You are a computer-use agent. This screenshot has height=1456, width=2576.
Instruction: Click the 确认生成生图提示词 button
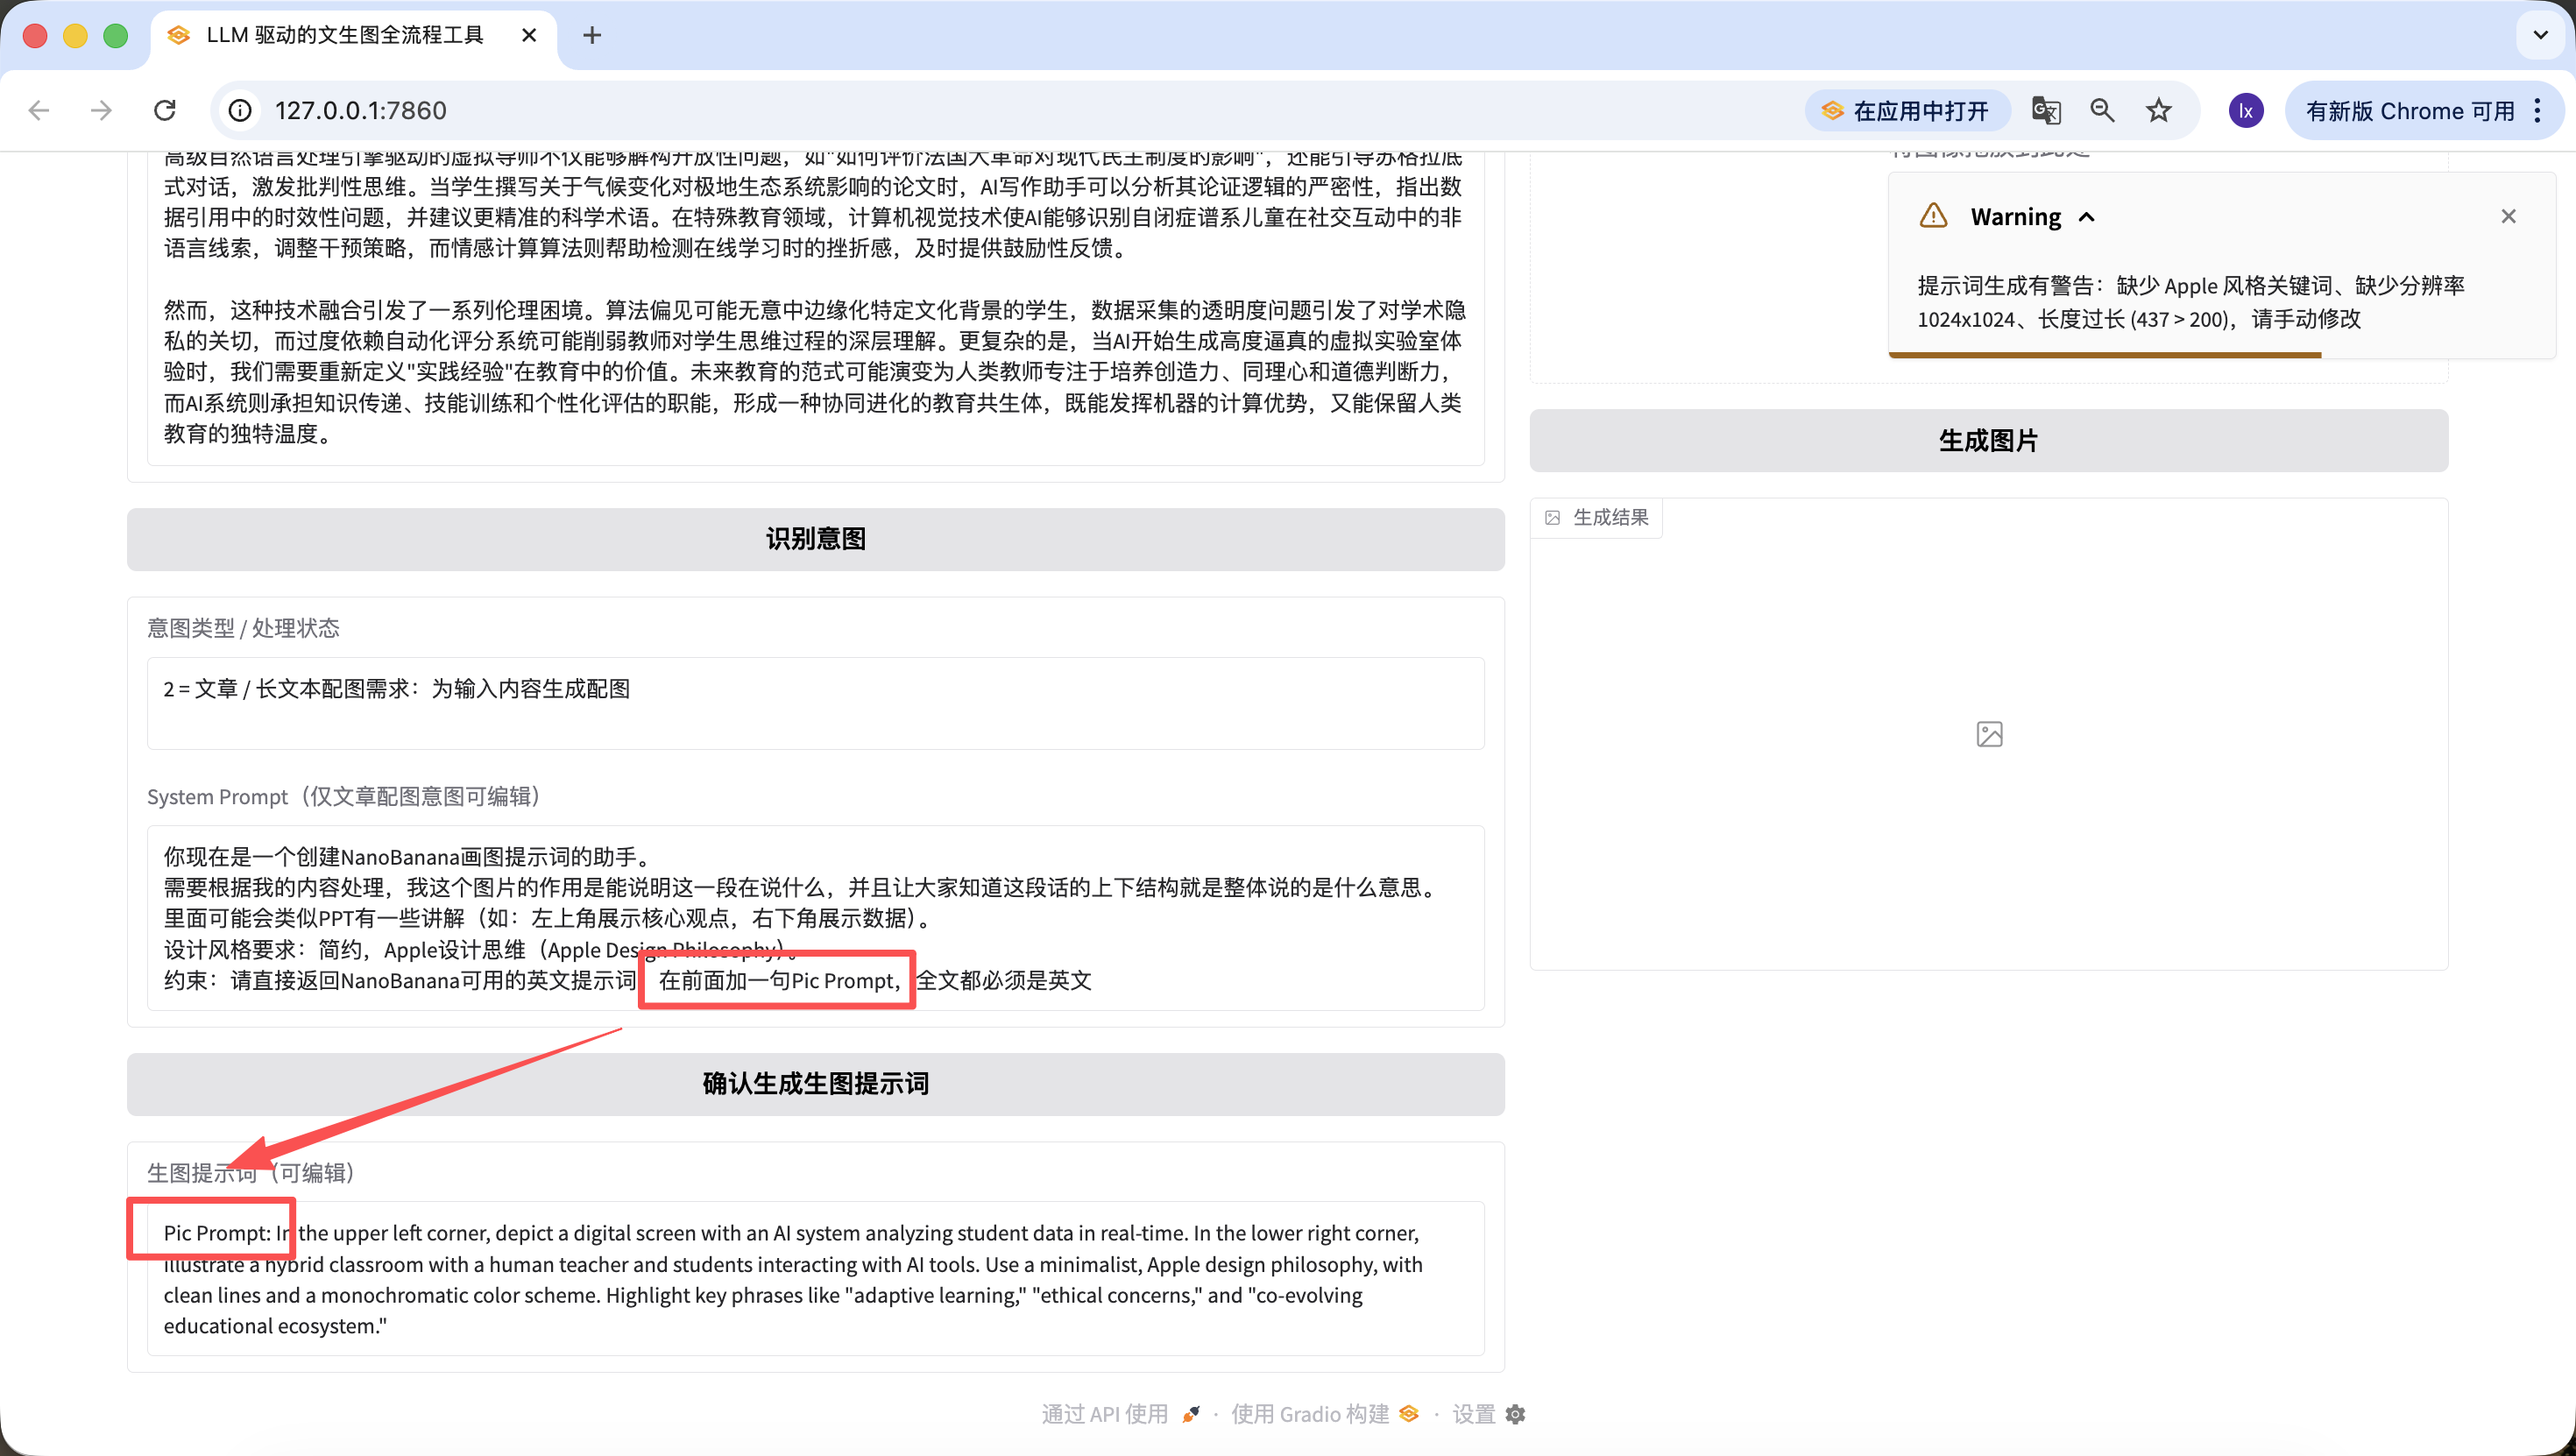pos(815,1084)
